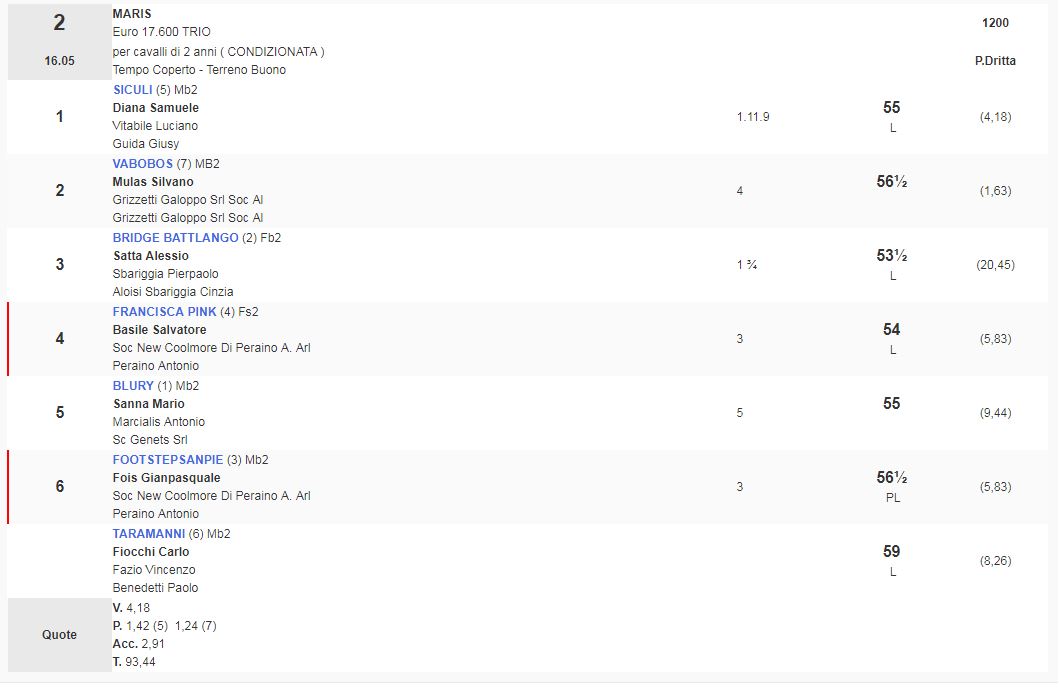
Task: Select the FRANCISCA PINK link
Action: [165, 312]
